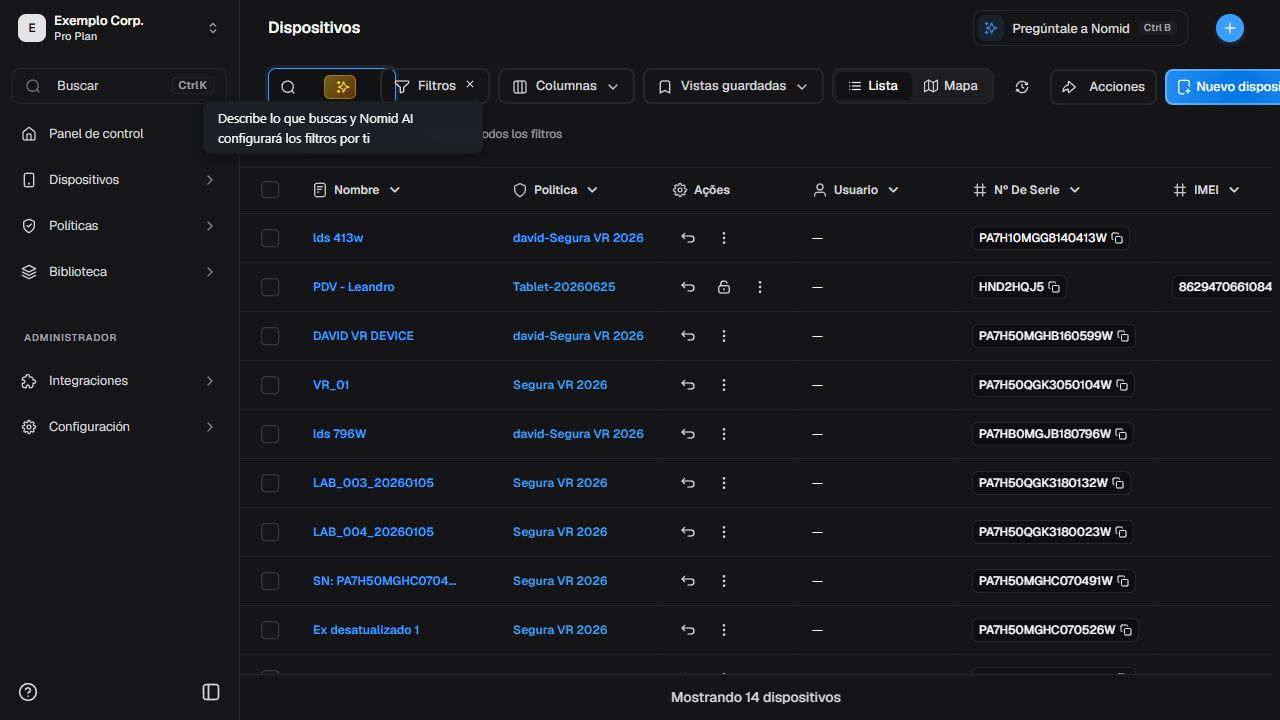This screenshot has width=1280, height=720.
Task: Copy serial number PA7H50QGK3050104W
Action: pyautogui.click(x=1122, y=385)
